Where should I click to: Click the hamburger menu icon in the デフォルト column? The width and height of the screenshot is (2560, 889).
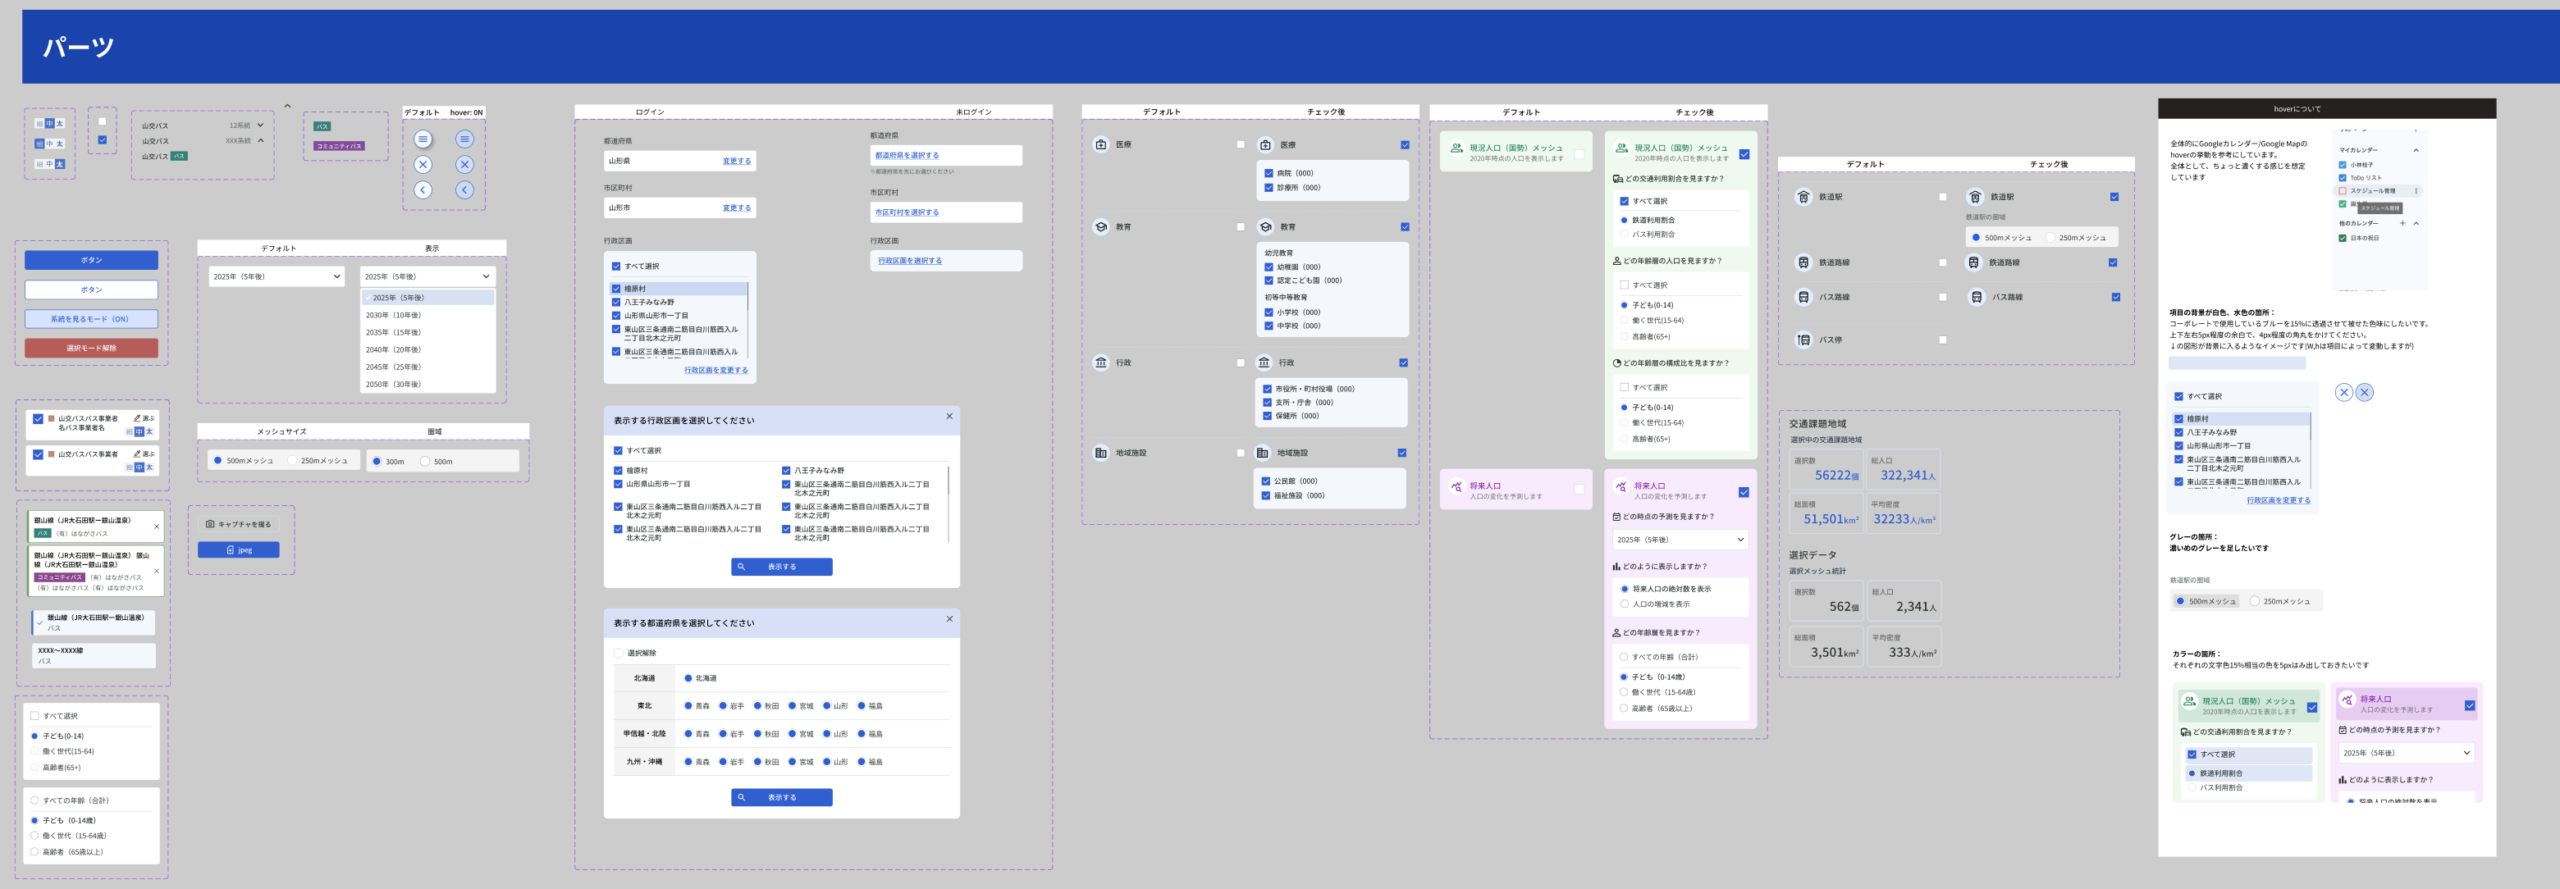[423, 139]
